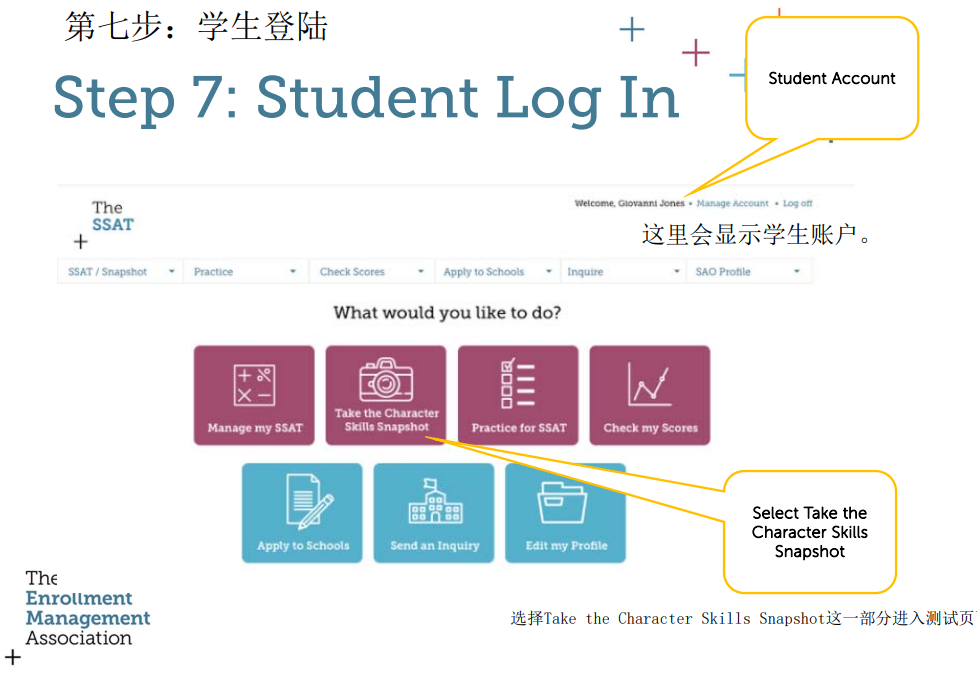977x676 pixels.
Task: Expand the Practice menu dropdown arrow
Action: point(293,271)
